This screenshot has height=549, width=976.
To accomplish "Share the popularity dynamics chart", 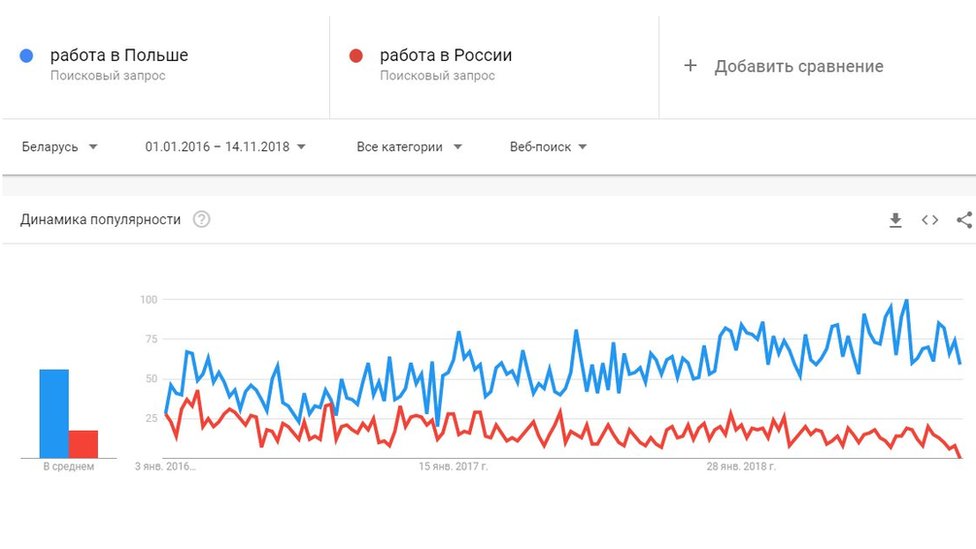I will 964,220.
